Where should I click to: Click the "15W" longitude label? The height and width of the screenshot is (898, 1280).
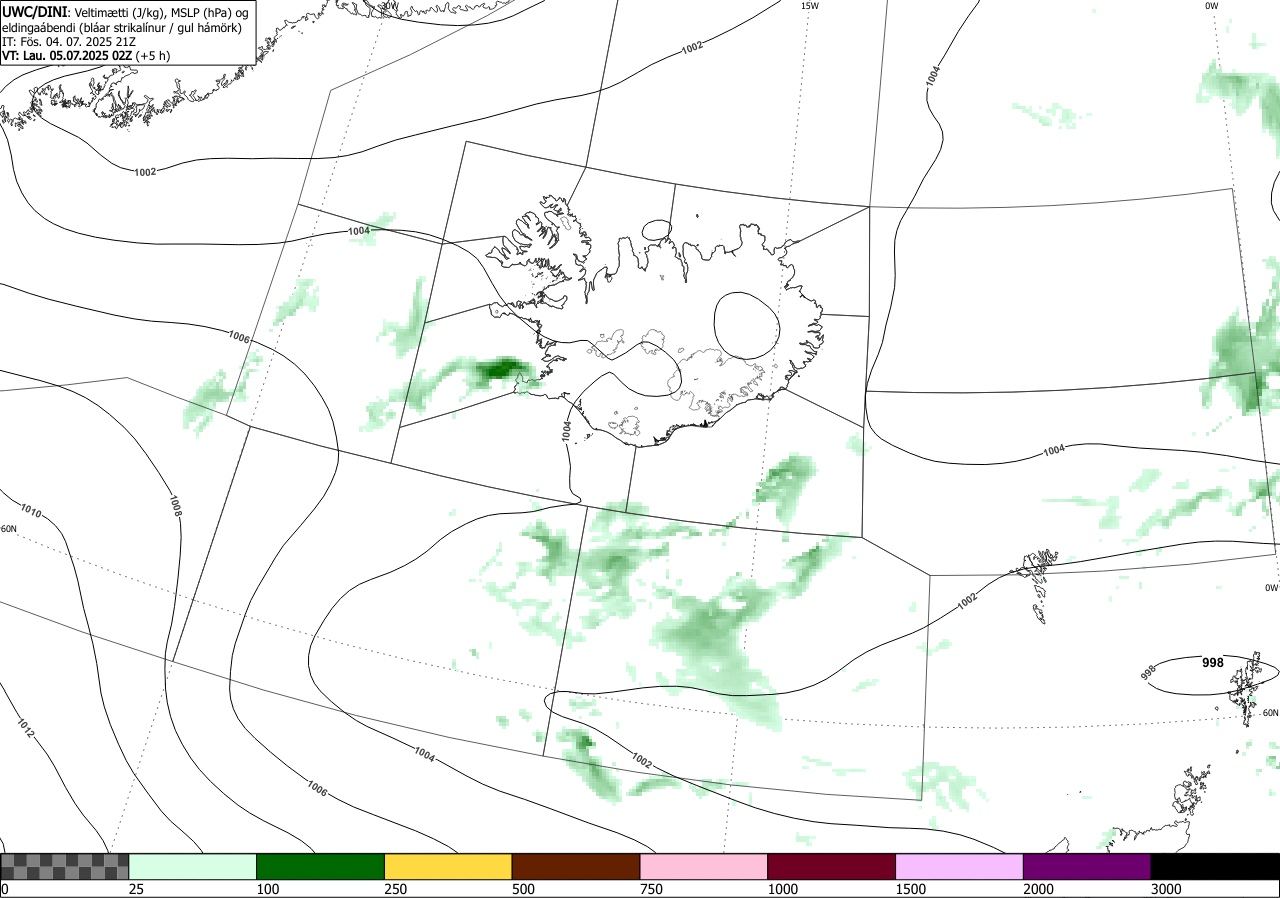pos(809,6)
